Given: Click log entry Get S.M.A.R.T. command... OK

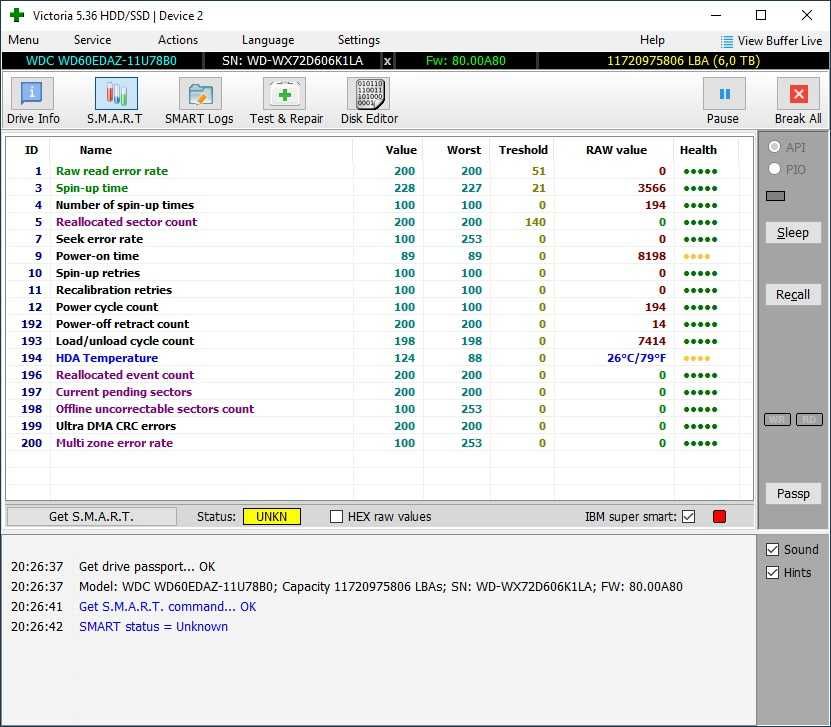Looking at the screenshot, I should tap(167, 607).
